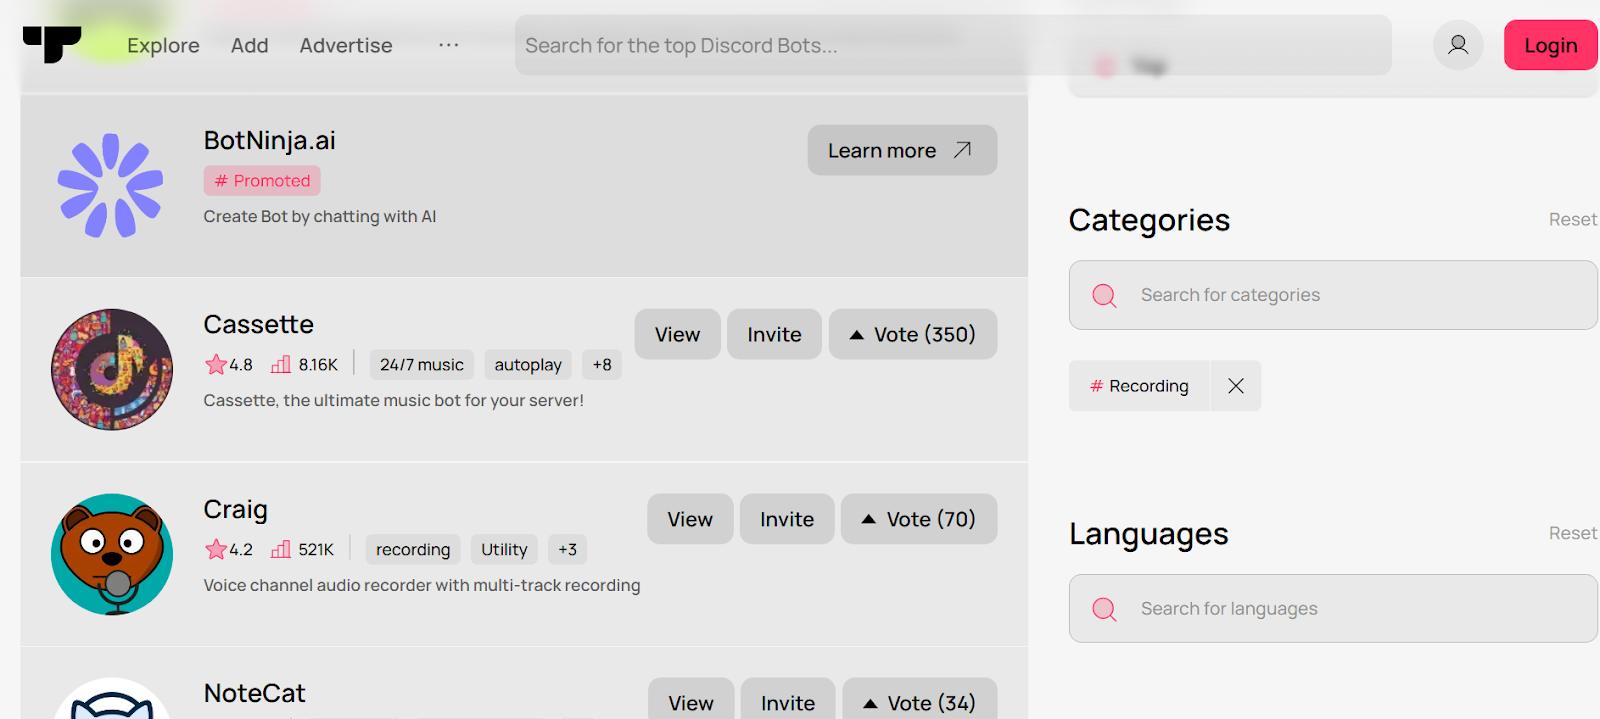Select the recording tag on Craig
This screenshot has width=1600, height=719.
pyautogui.click(x=412, y=549)
